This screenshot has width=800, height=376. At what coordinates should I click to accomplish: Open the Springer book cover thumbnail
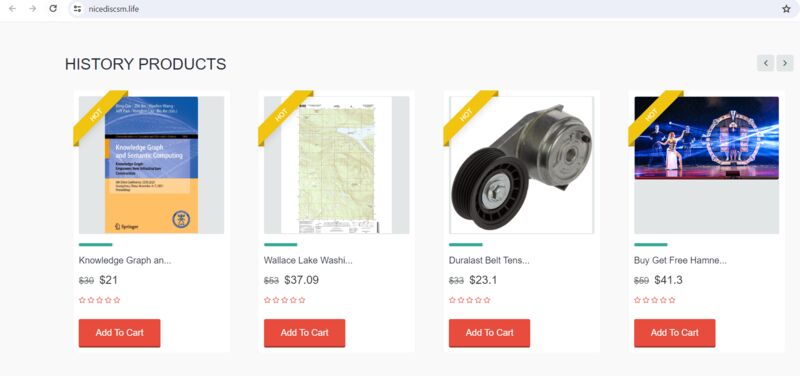point(152,165)
